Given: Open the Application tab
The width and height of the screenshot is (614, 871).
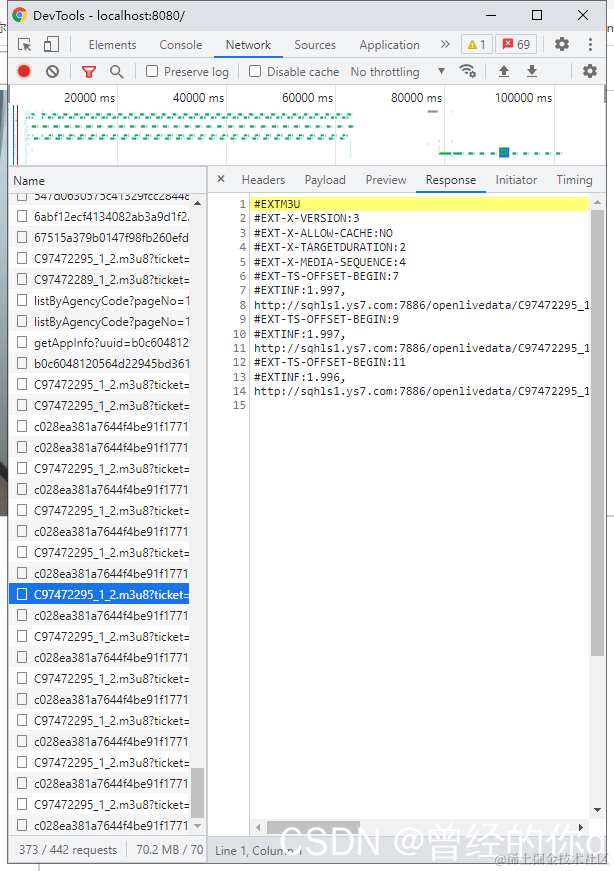Looking at the screenshot, I should click(x=390, y=45).
